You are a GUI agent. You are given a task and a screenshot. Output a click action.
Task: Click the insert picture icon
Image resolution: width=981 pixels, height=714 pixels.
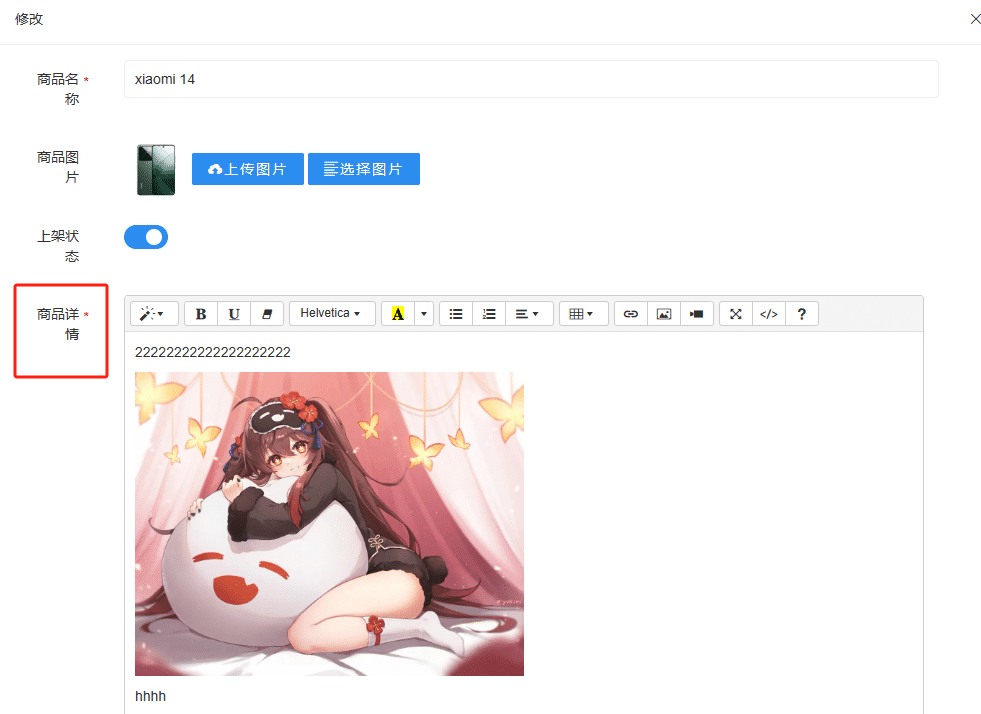[664, 314]
